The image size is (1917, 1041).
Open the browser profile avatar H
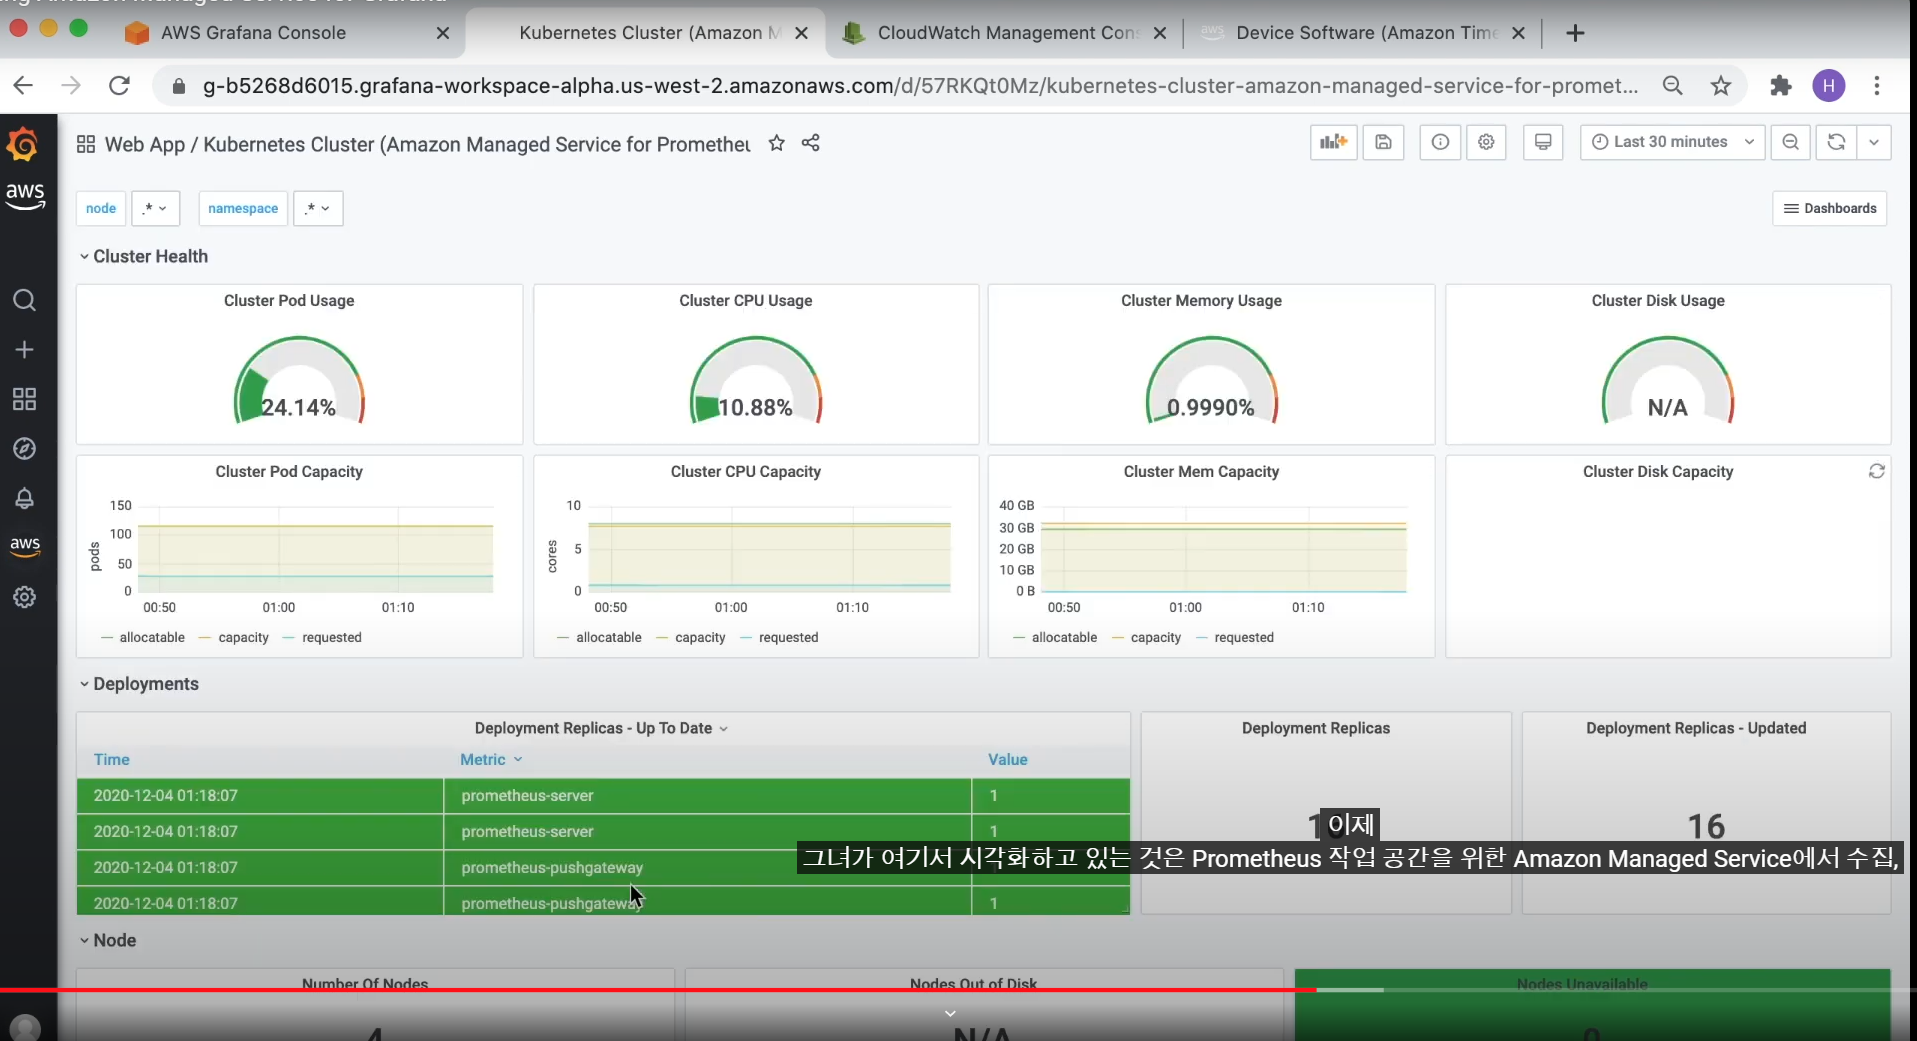(1829, 86)
